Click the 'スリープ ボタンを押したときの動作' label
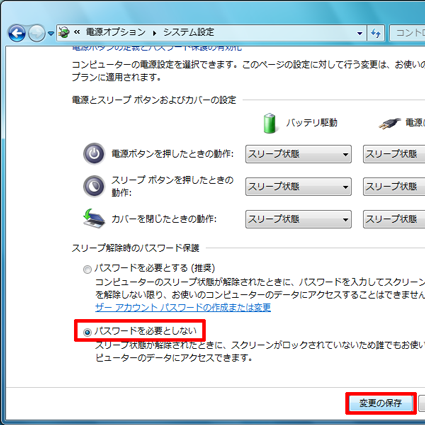The width and height of the screenshot is (425, 425). (172, 186)
